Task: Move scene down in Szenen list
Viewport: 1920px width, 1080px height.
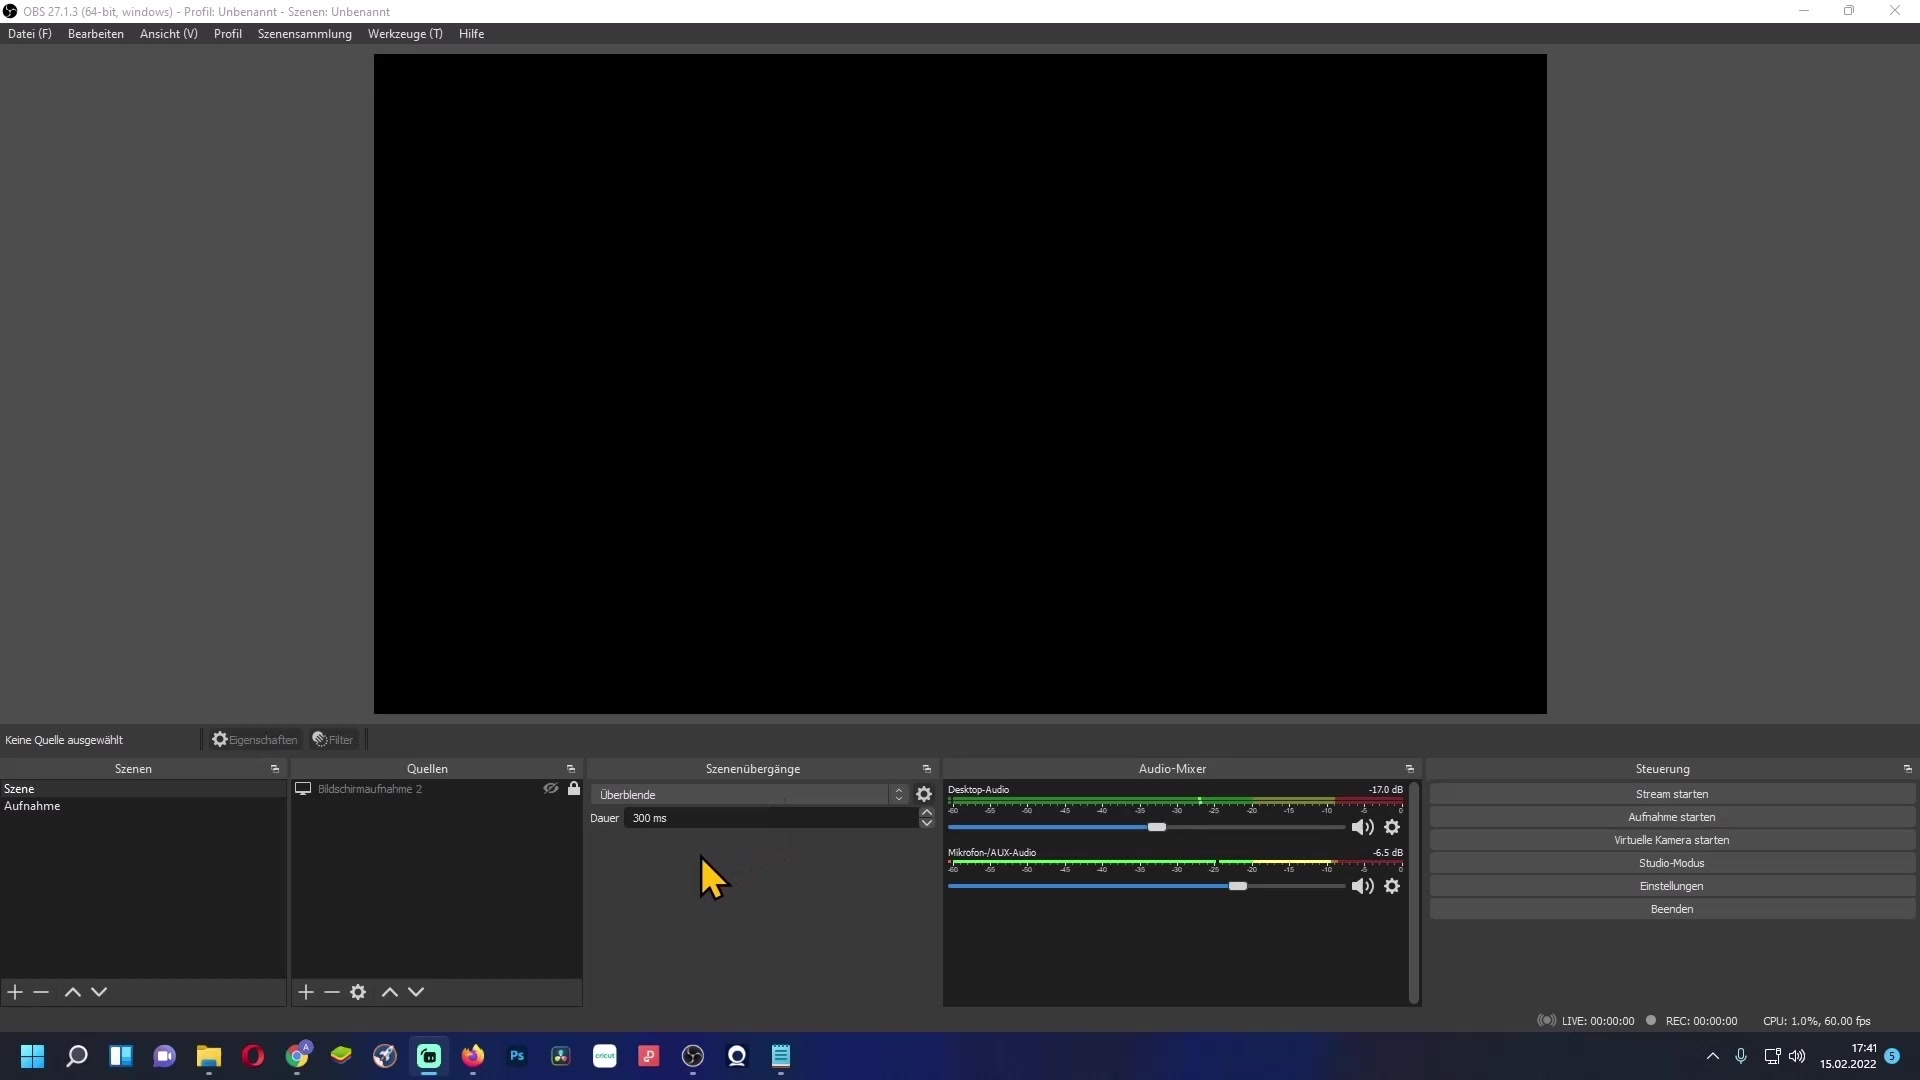Action: tap(99, 992)
